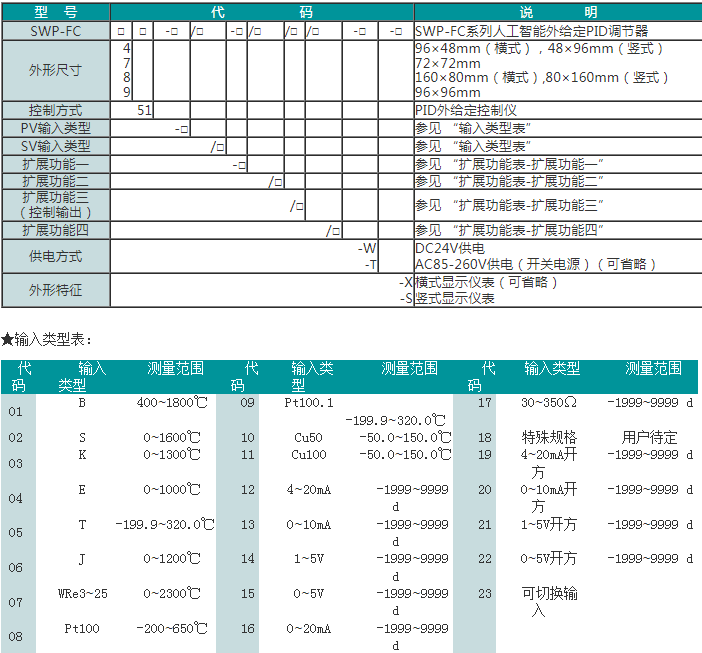702x653 pixels.
Task: Click the 说明 column header
Action: (558, 12)
